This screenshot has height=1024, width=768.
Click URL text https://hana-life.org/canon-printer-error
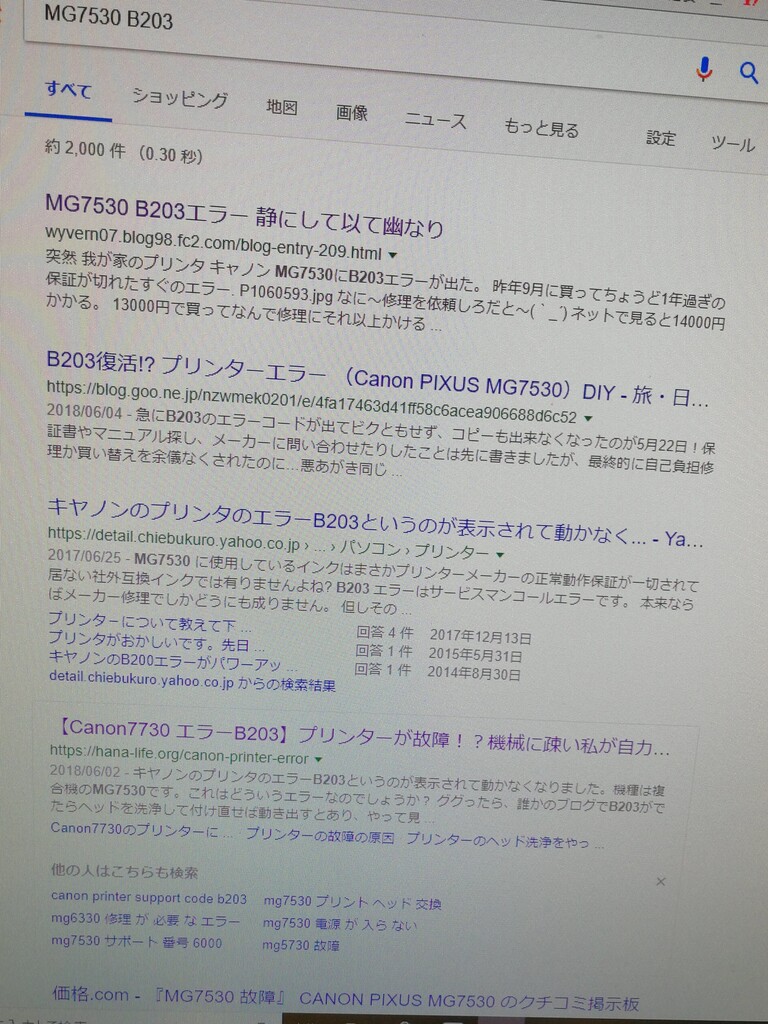tap(179, 756)
